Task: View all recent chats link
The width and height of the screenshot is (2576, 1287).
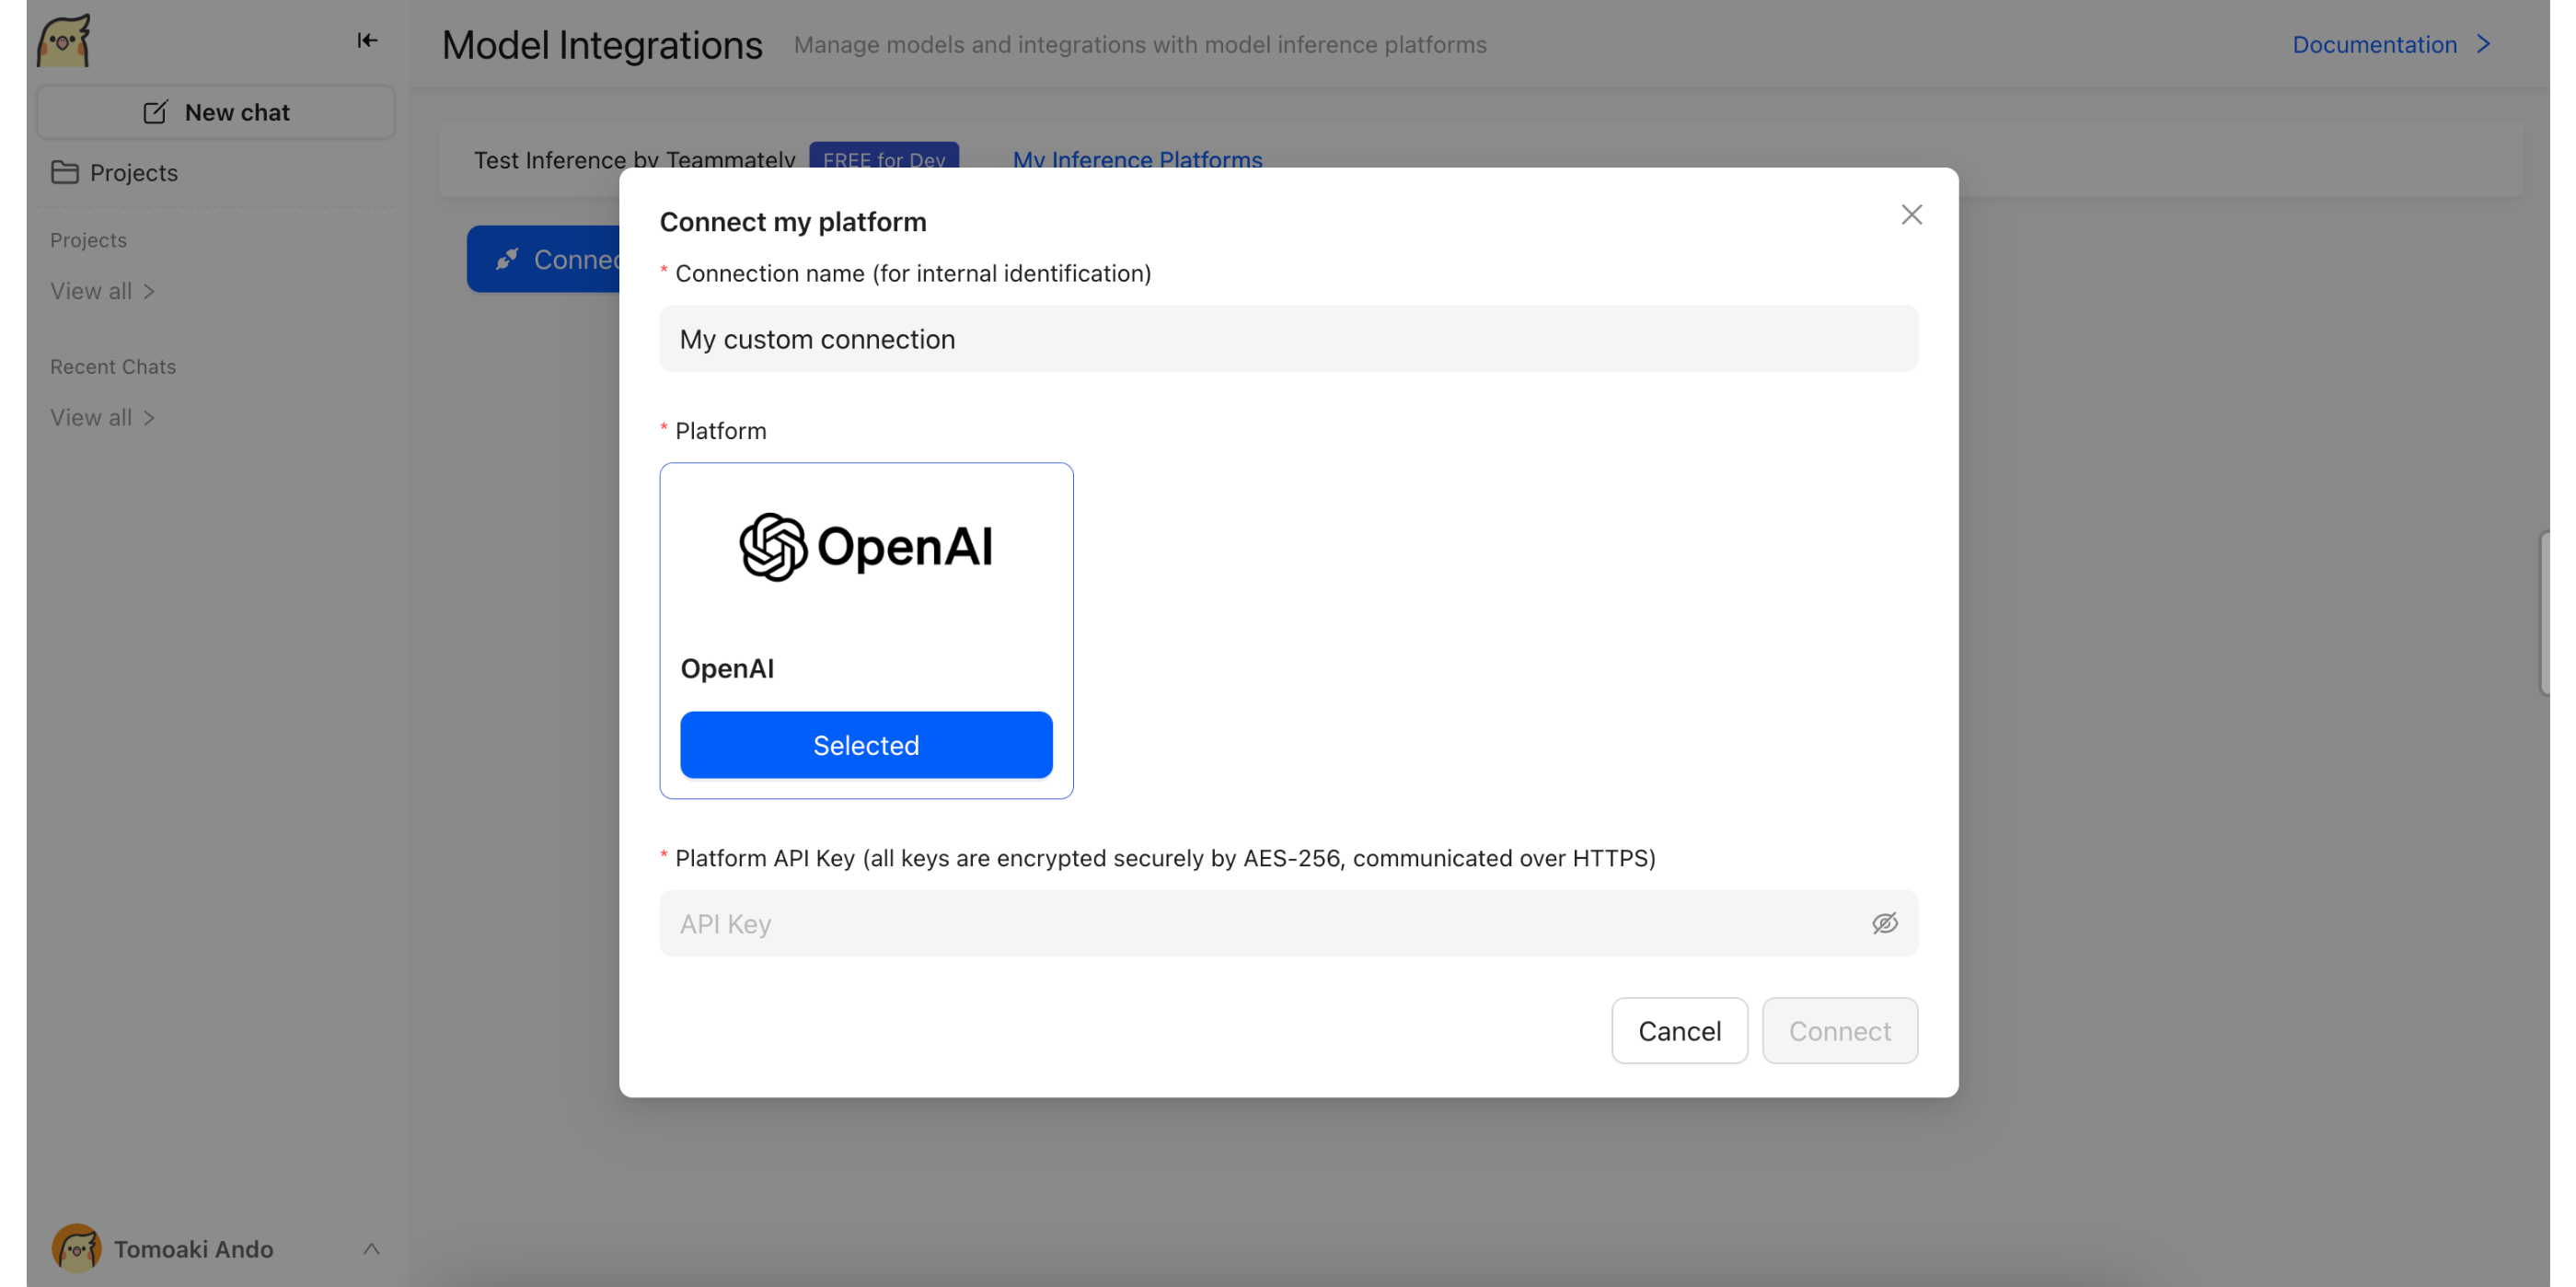Action: [x=103, y=418]
